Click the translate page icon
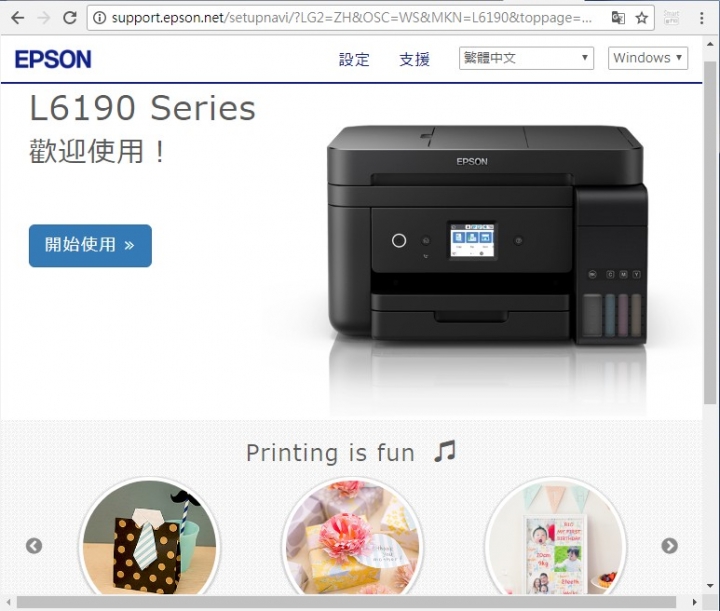The image size is (720, 611). (x=618, y=18)
